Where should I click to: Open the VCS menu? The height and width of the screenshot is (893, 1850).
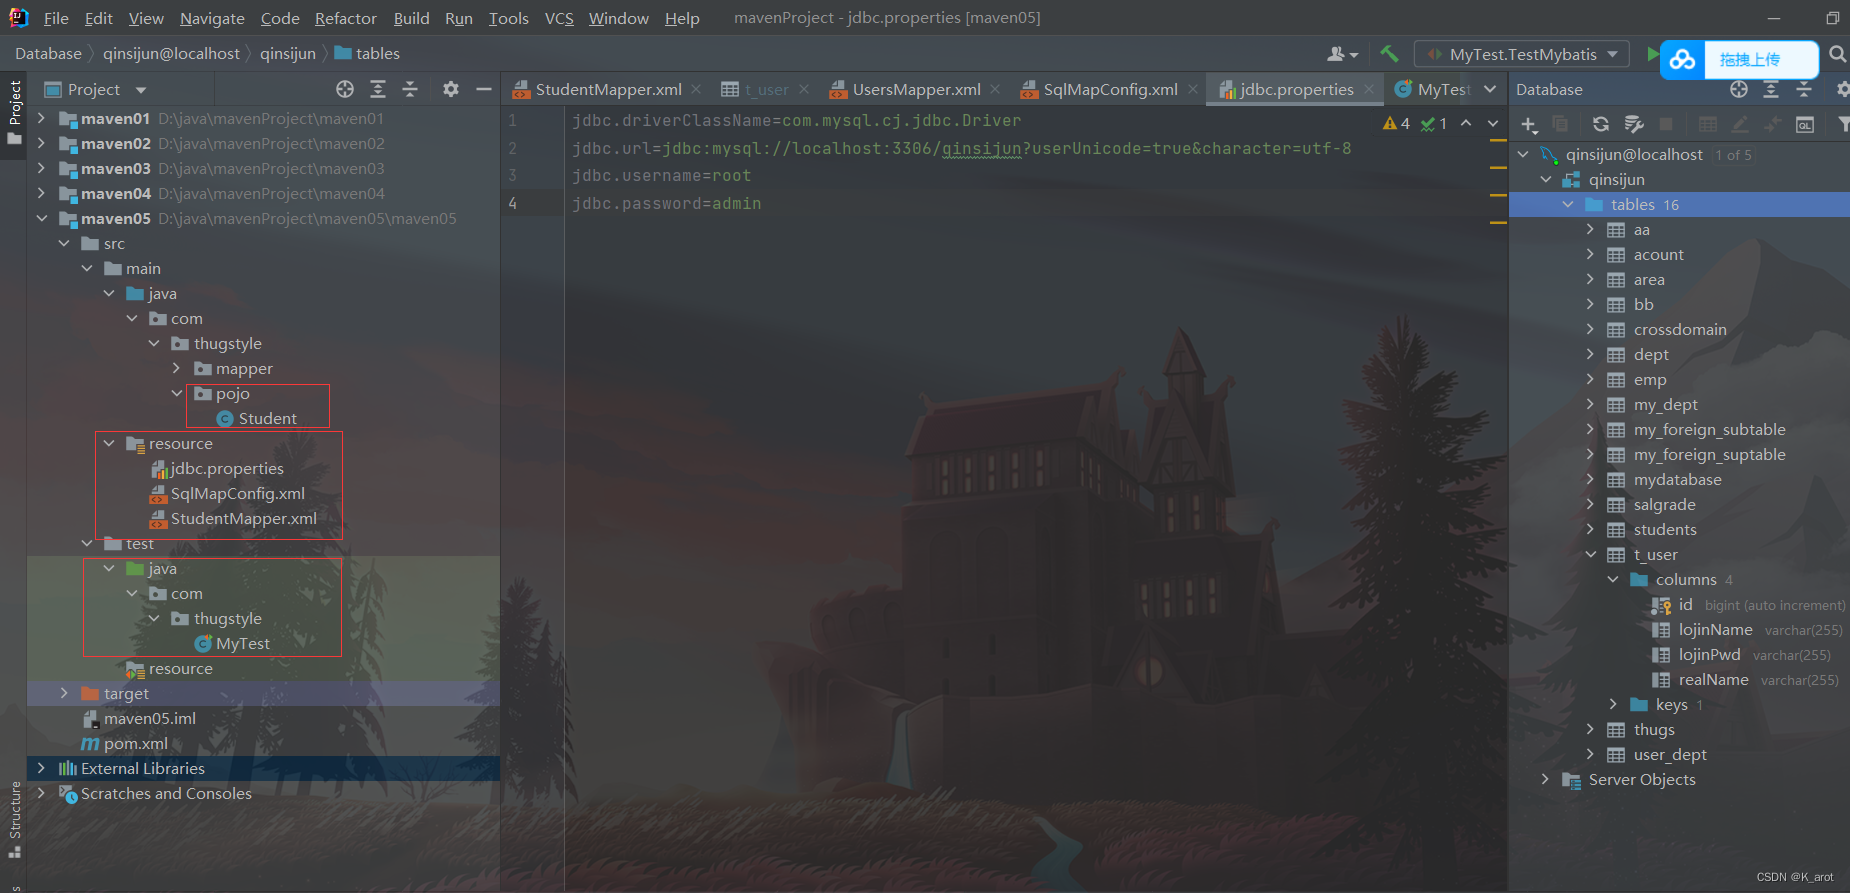click(x=559, y=18)
